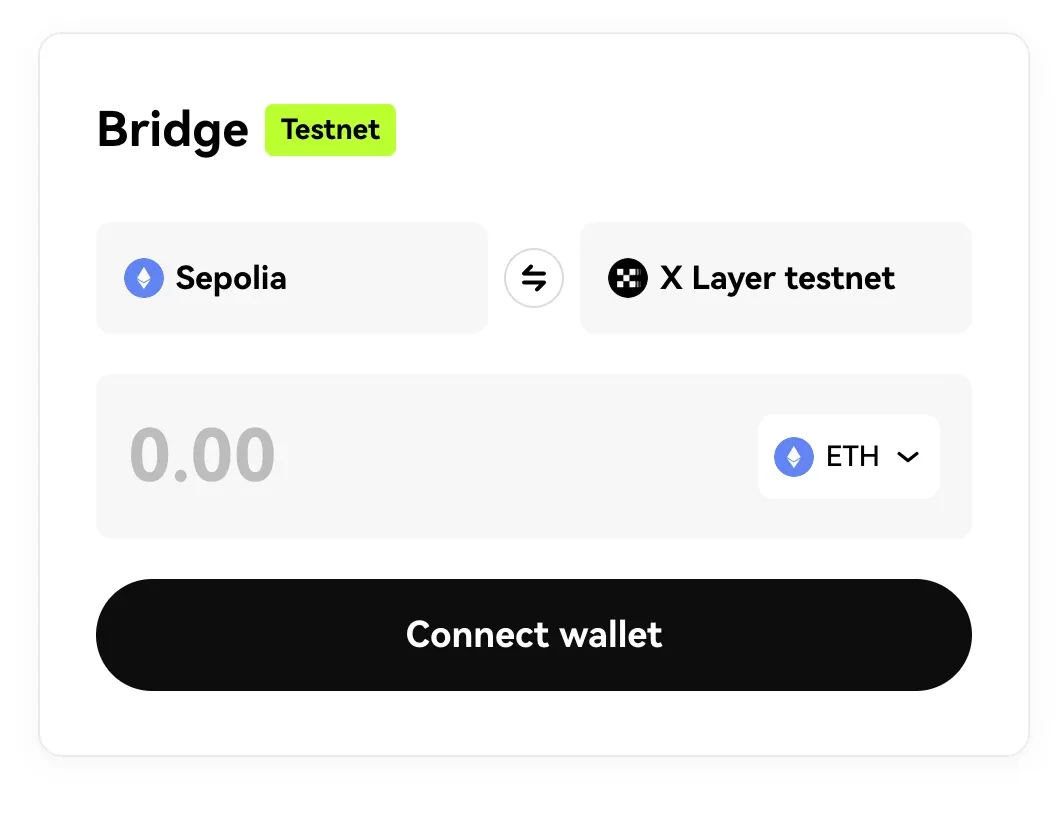Viewport: 1064px width, 820px height.
Task: Click the ETH token symbol text
Action: coord(852,457)
